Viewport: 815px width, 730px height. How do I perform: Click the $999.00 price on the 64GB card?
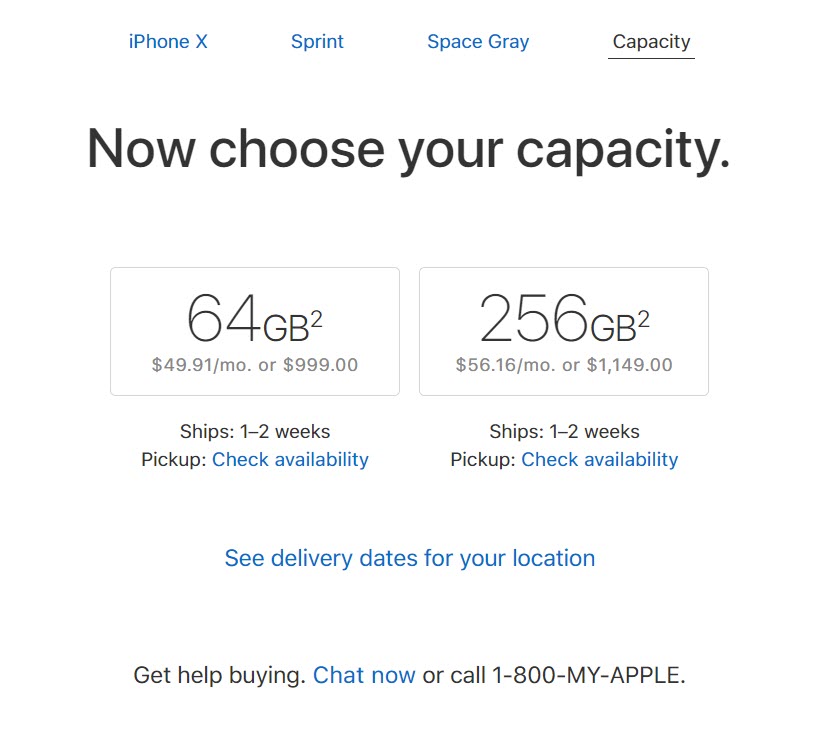pos(320,364)
